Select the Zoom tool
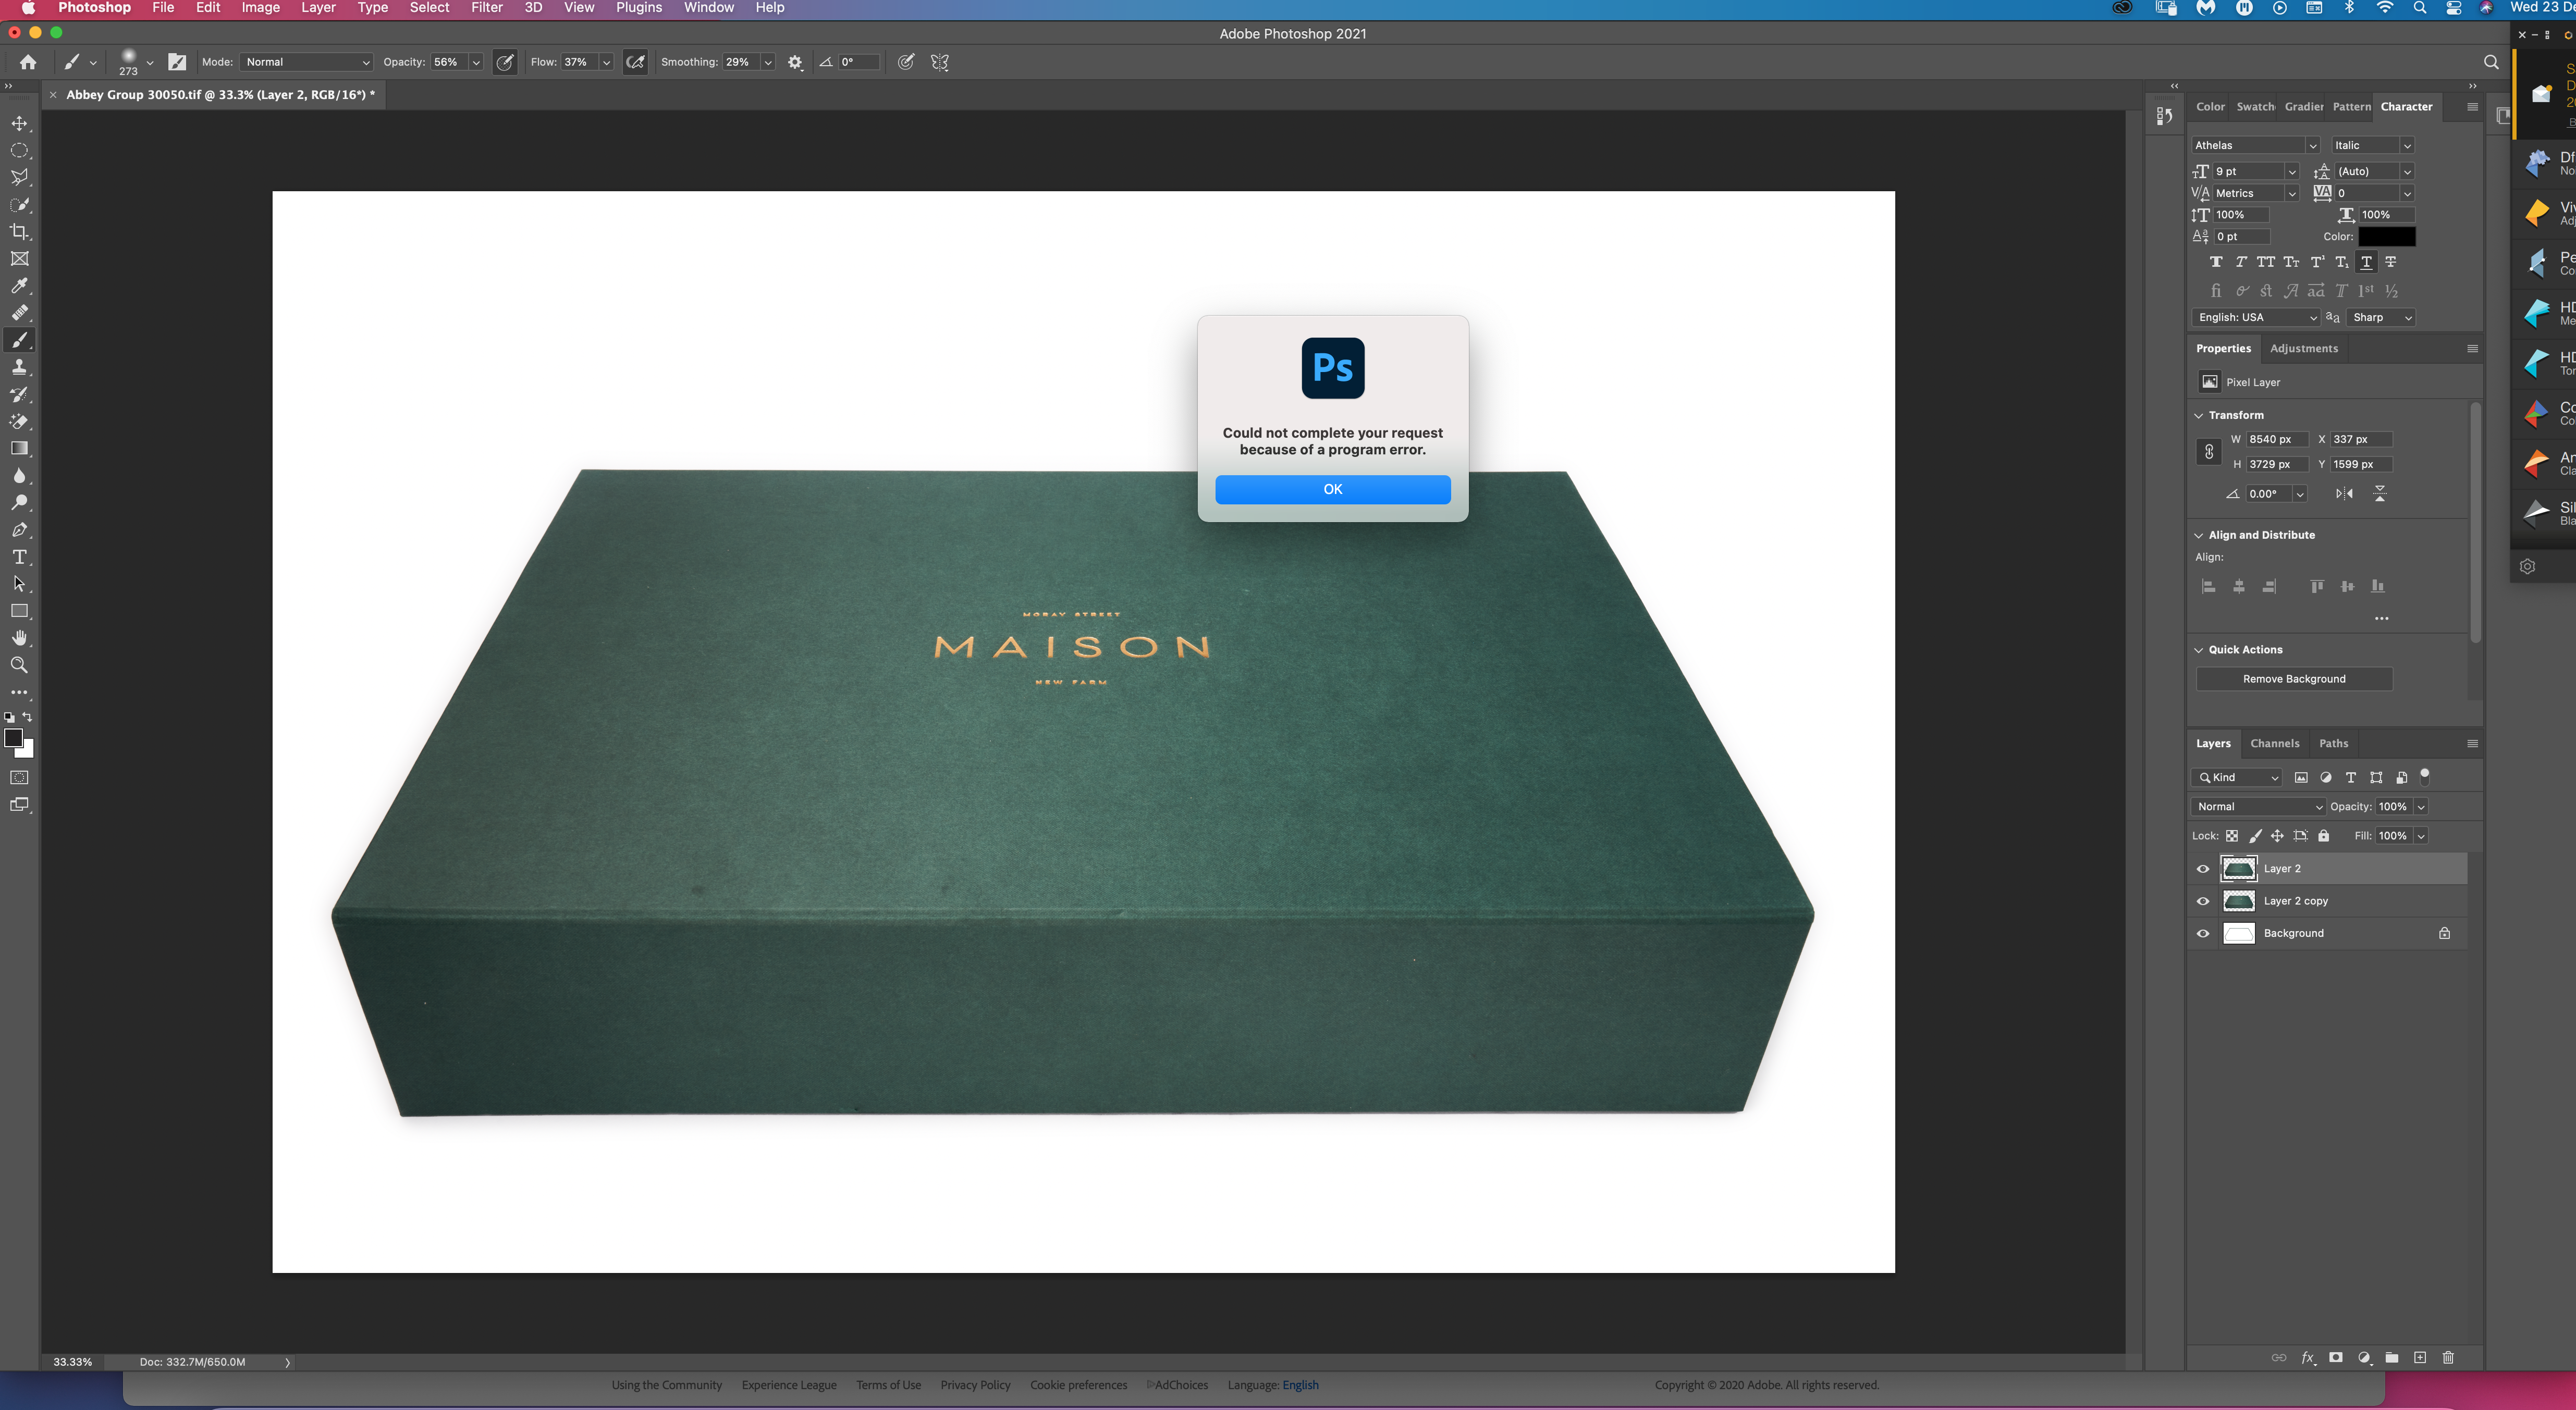 coord(20,664)
